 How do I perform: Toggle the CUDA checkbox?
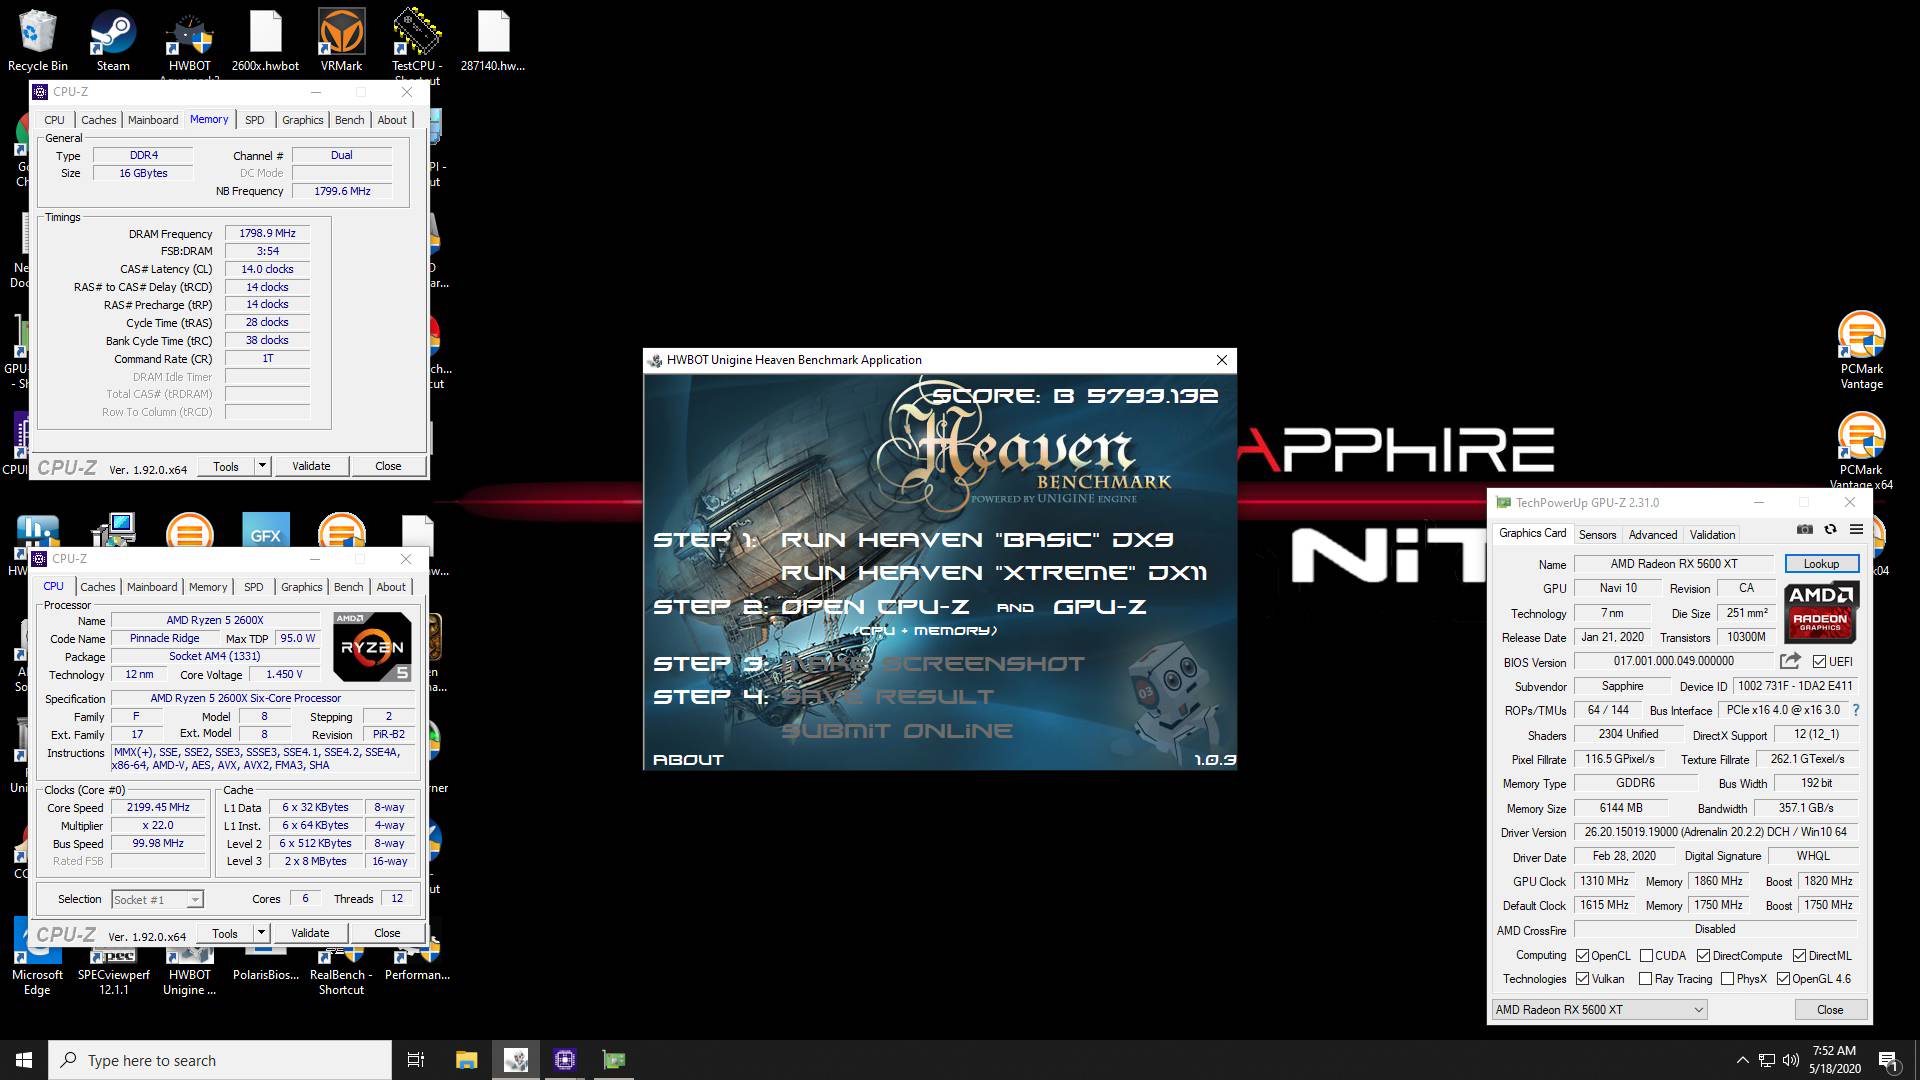pos(1646,956)
